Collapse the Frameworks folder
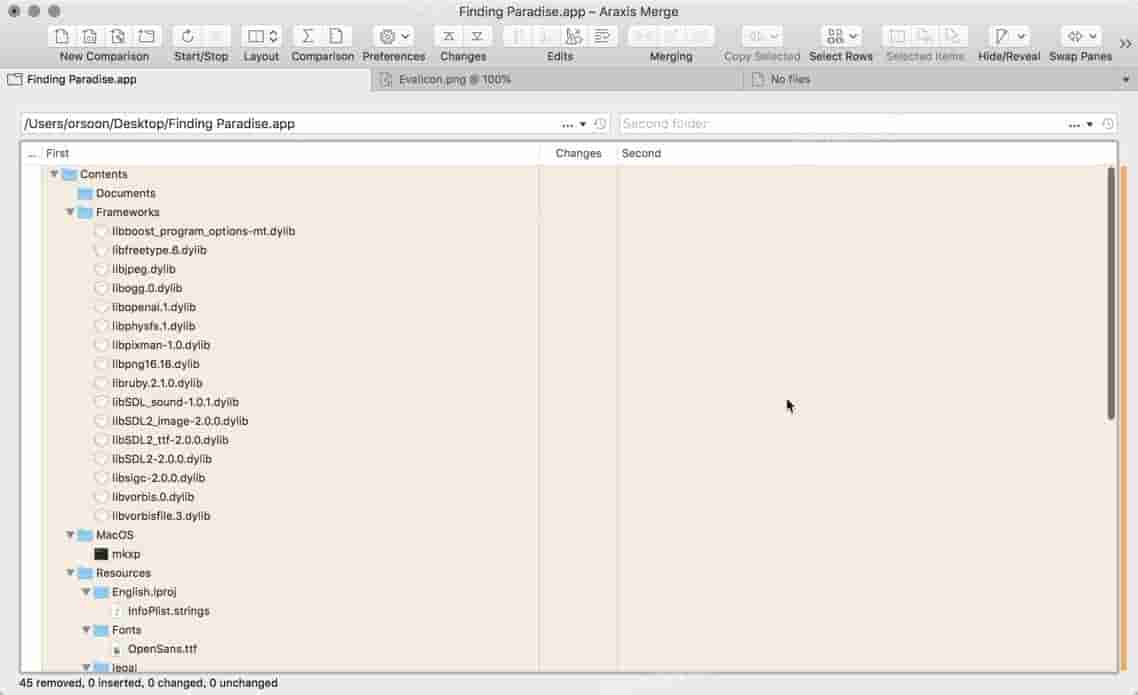Image resolution: width=1138 pixels, height=695 pixels. pos(70,212)
